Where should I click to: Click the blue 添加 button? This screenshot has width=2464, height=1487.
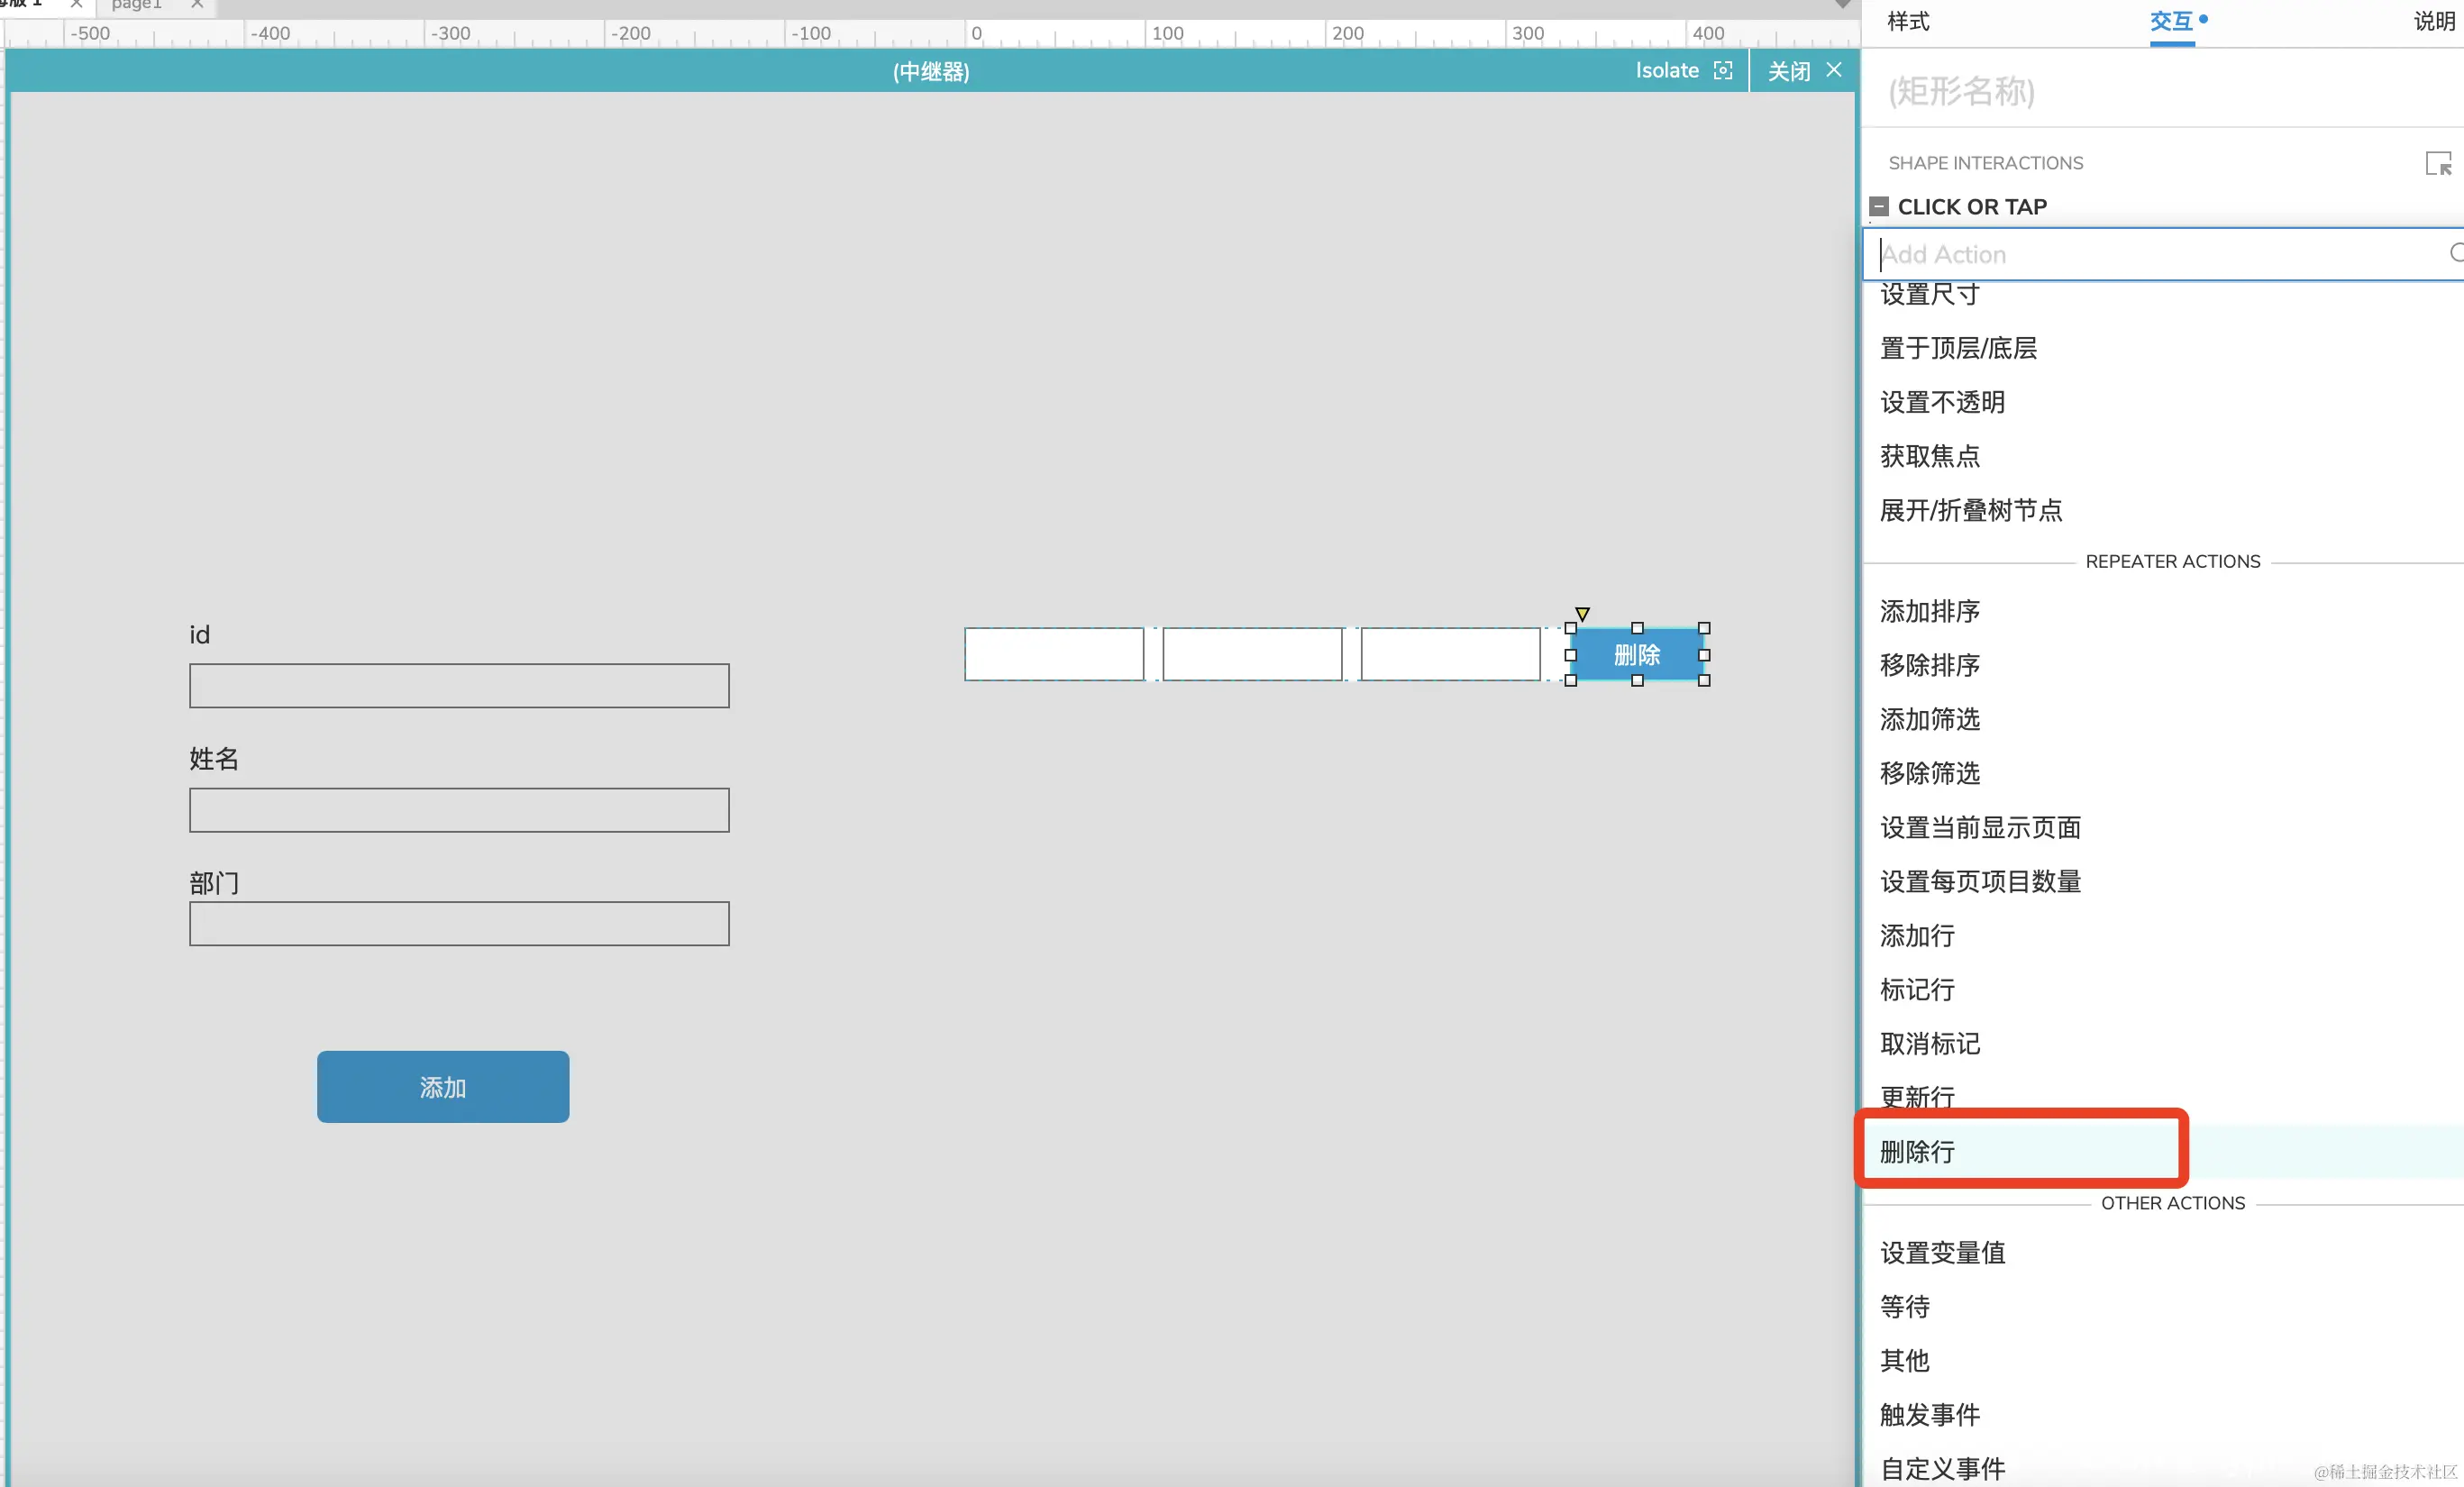pyautogui.click(x=443, y=1087)
